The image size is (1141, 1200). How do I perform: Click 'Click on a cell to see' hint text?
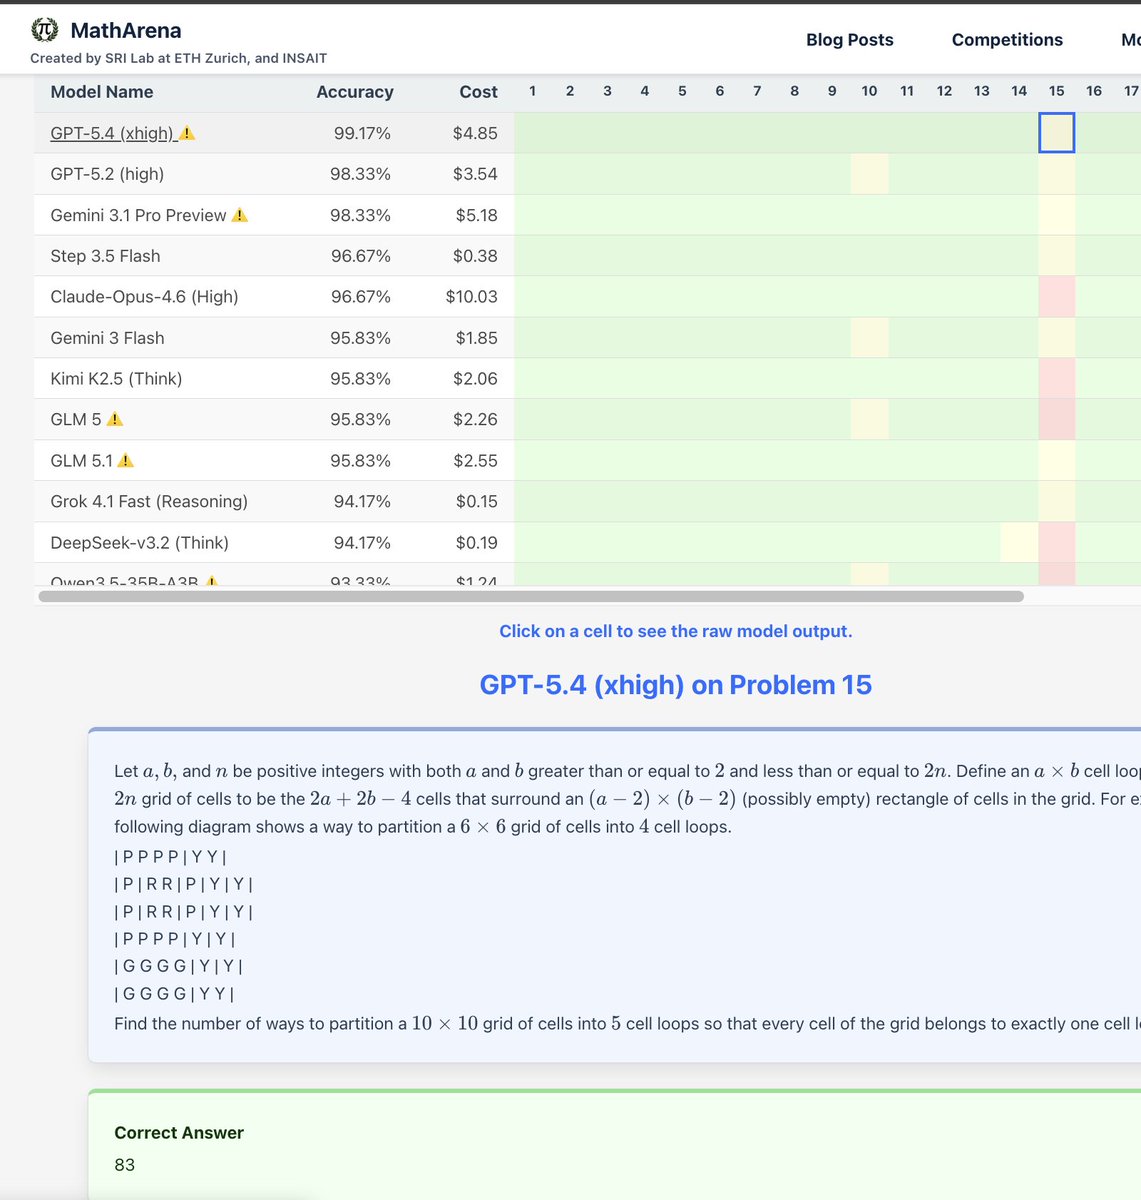pos(676,631)
